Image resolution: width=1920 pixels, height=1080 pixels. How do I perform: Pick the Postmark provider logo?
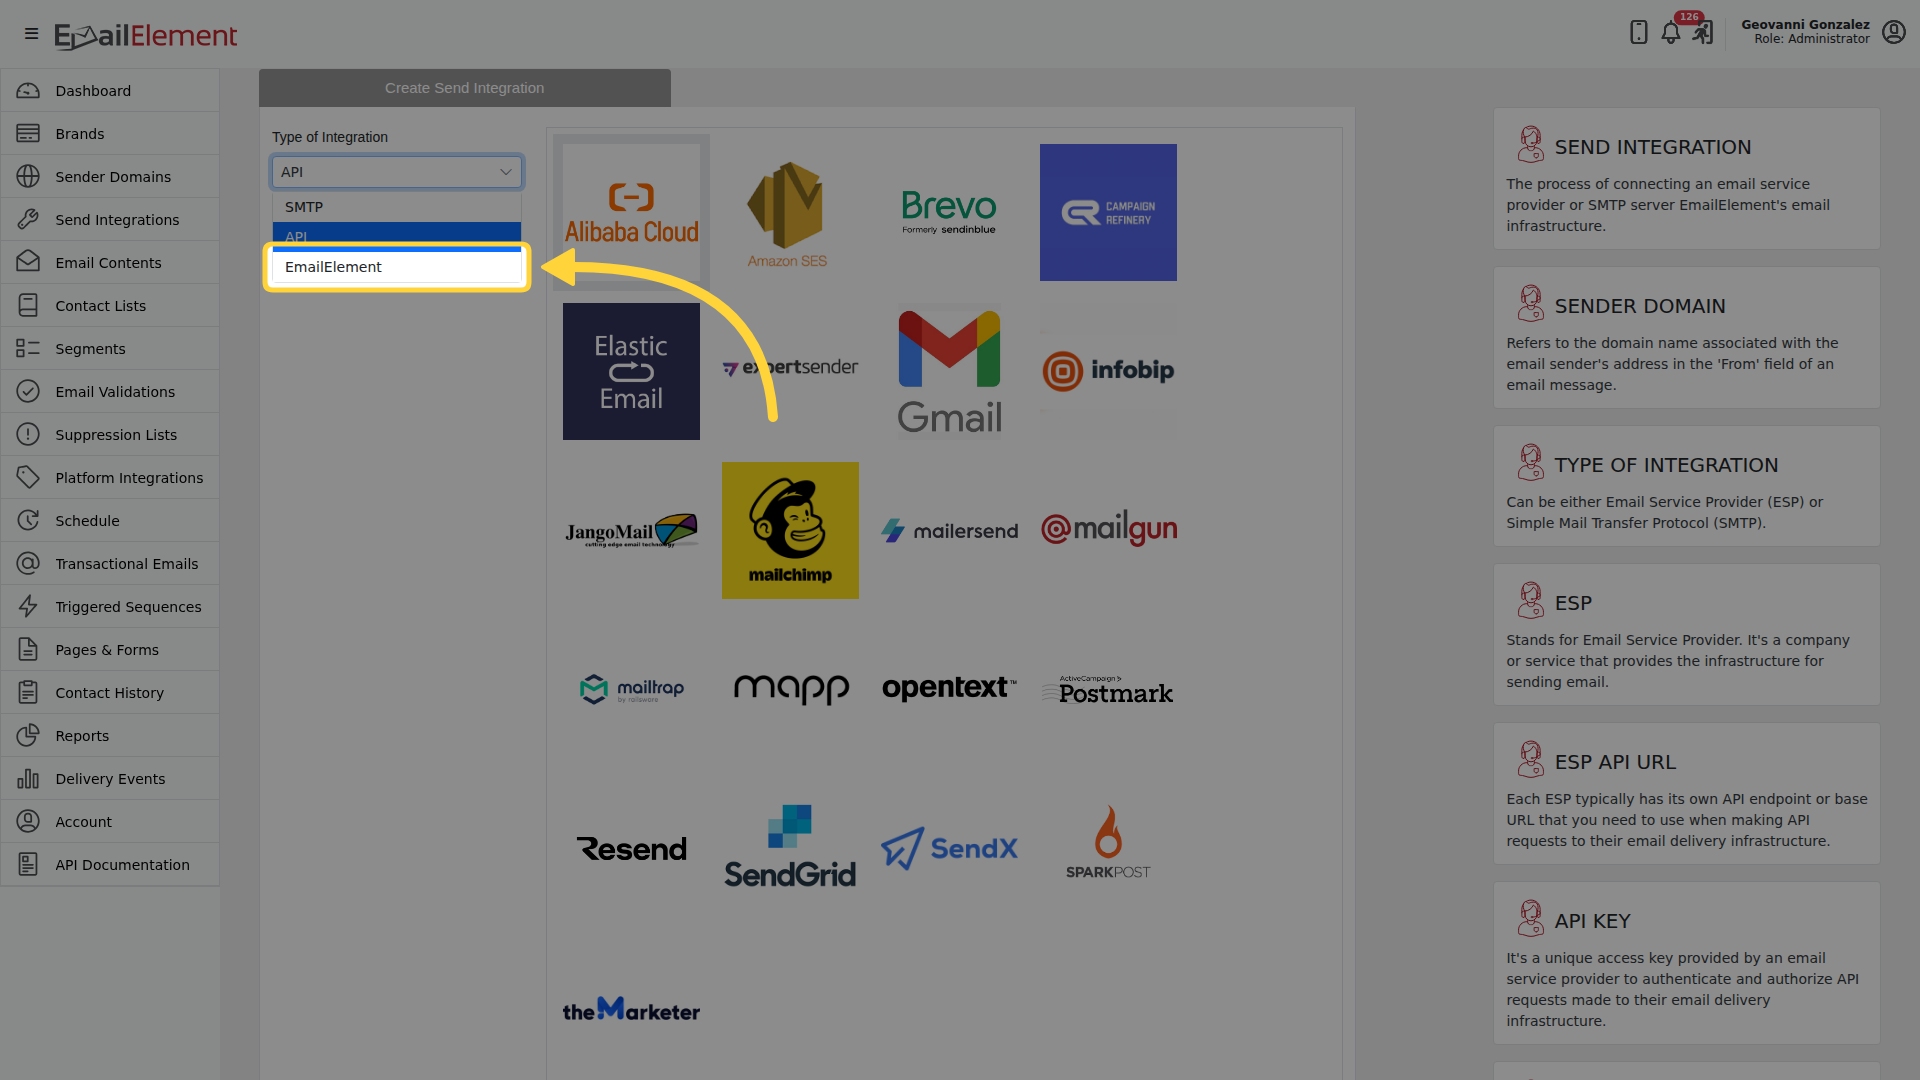(1108, 690)
